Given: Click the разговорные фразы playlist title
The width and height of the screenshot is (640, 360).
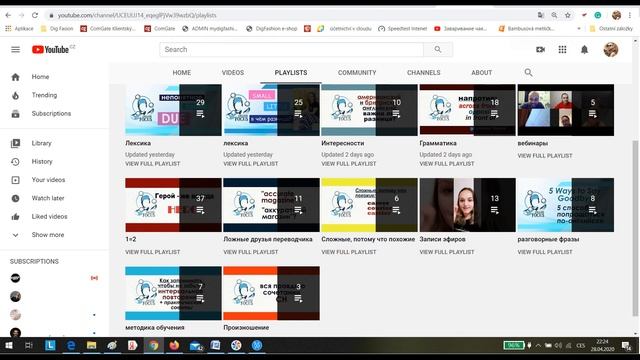Looking at the screenshot, I should pyautogui.click(x=548, y=239).
